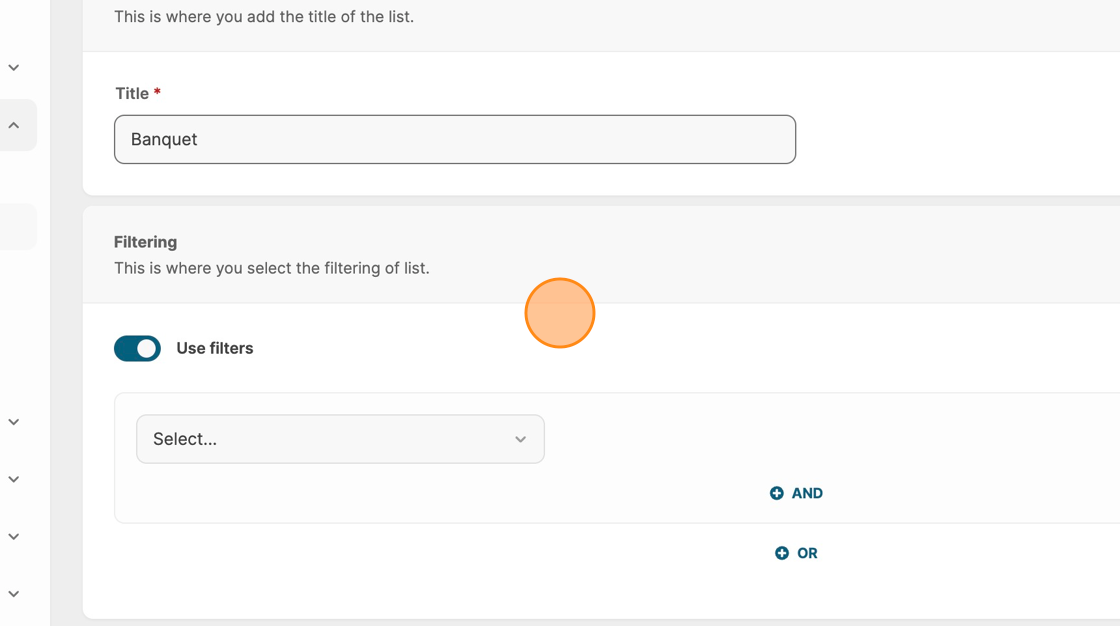Viewport: 1120px width, 626px height.
Task: Click the filtering of list description text
Action: click(x=271, y=268)
